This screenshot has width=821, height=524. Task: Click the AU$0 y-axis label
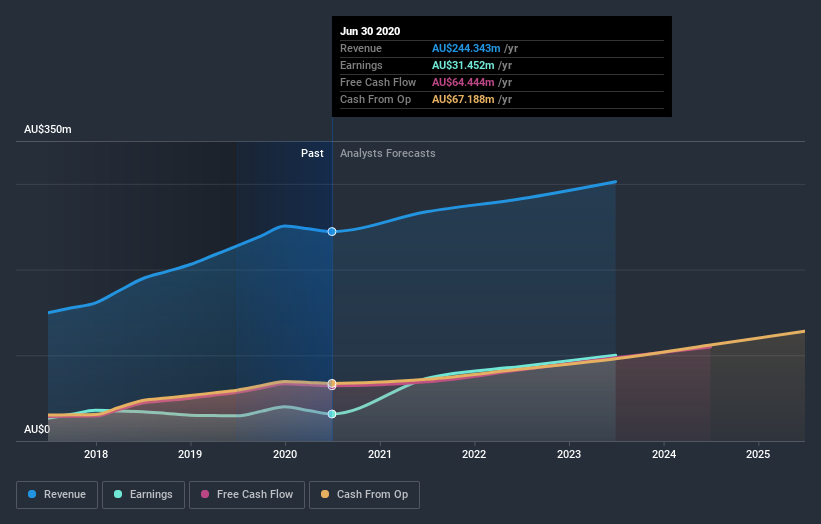(x=37, y=429)
